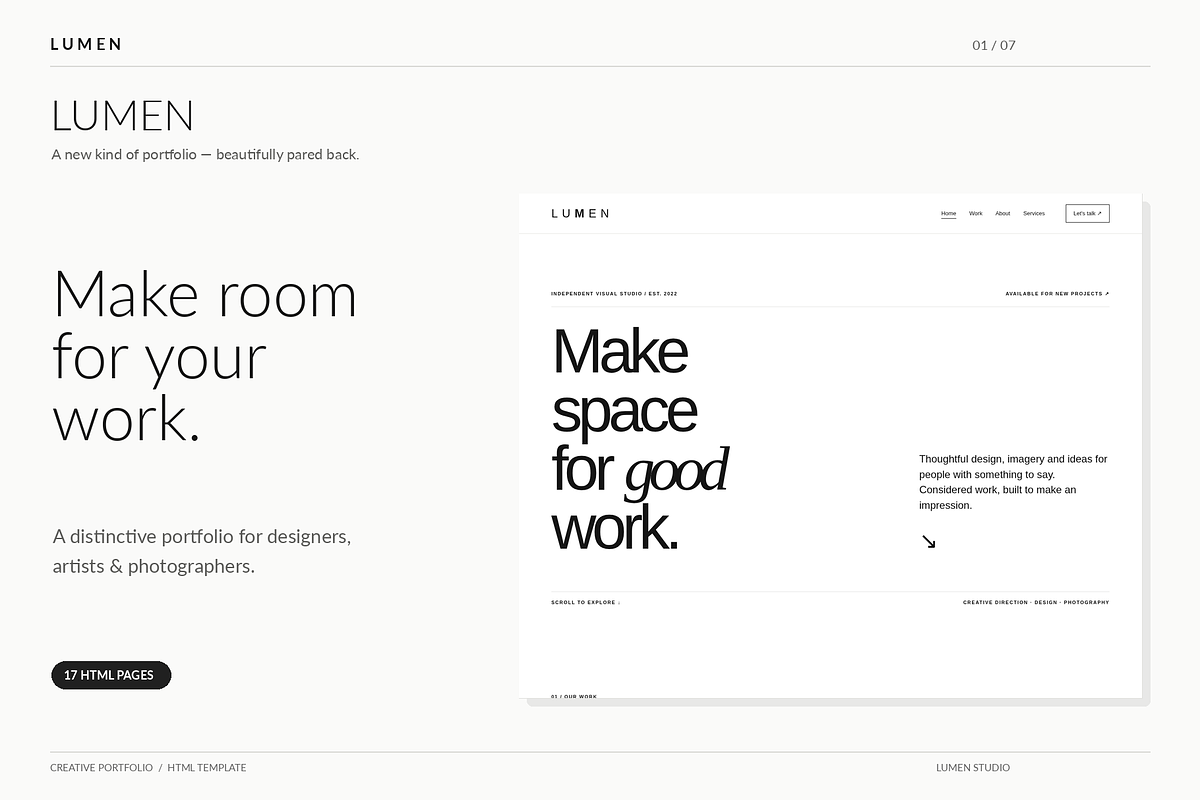Click the website preview mockup thumbnail
The width and height of the screenshot is (1200, 800).
(830, 446)
